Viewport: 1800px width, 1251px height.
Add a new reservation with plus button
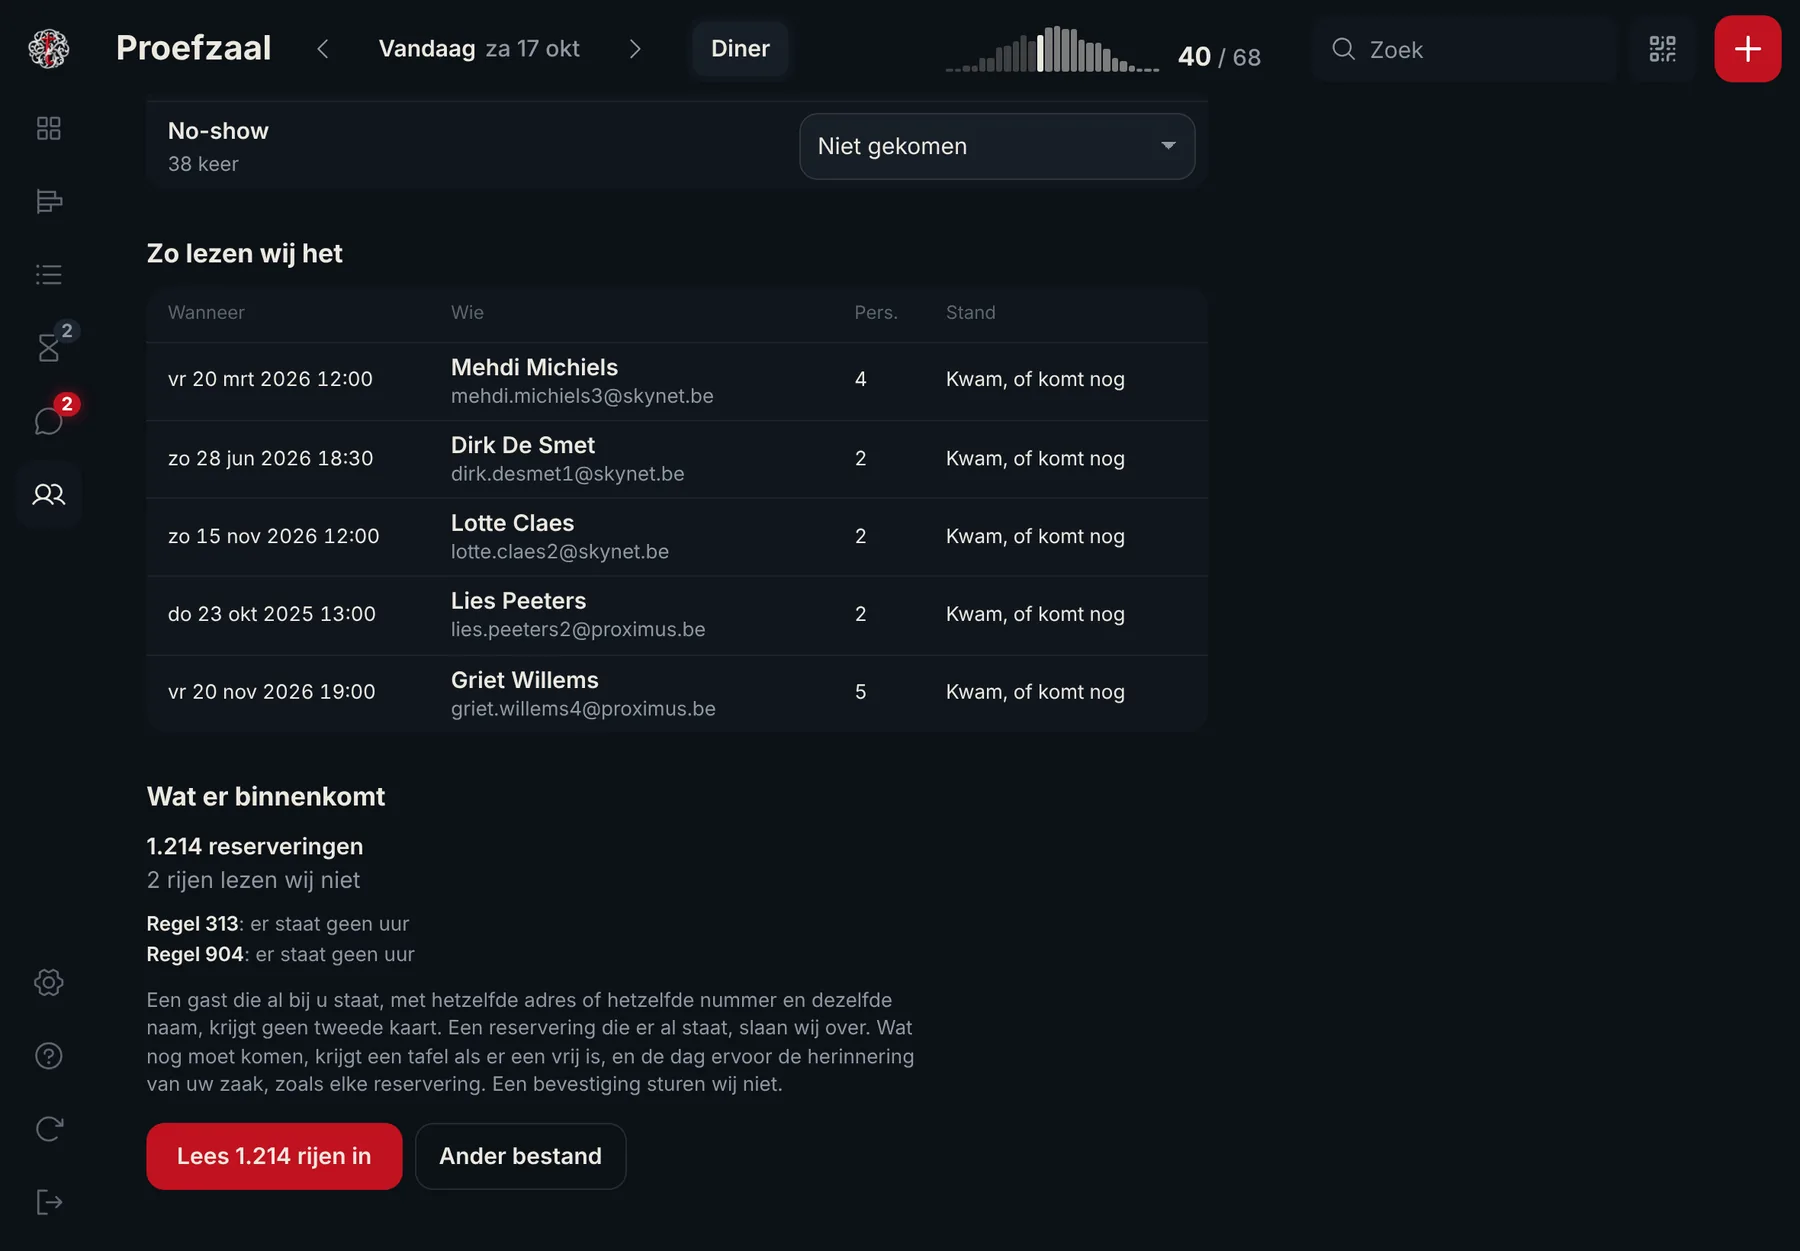pos(1747,49)
